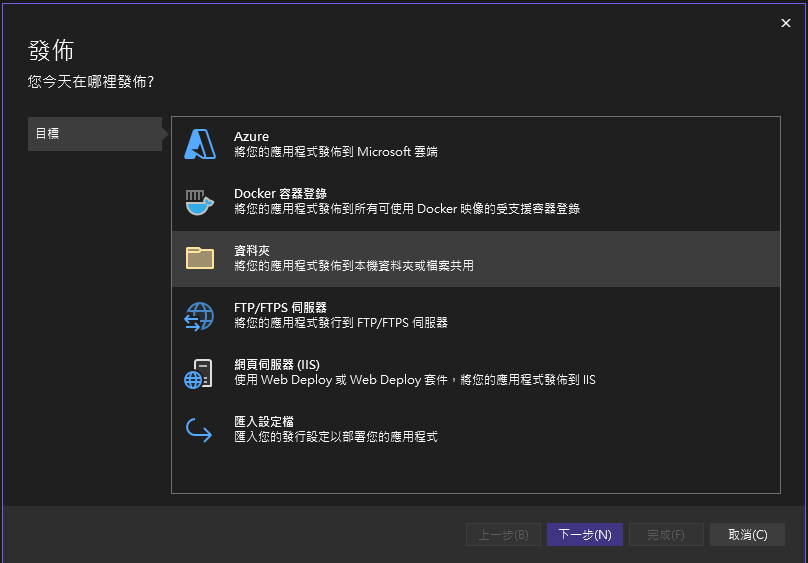Click the disabled 上一步(B) button
This screenshot has width=808, height=563.
503,535
